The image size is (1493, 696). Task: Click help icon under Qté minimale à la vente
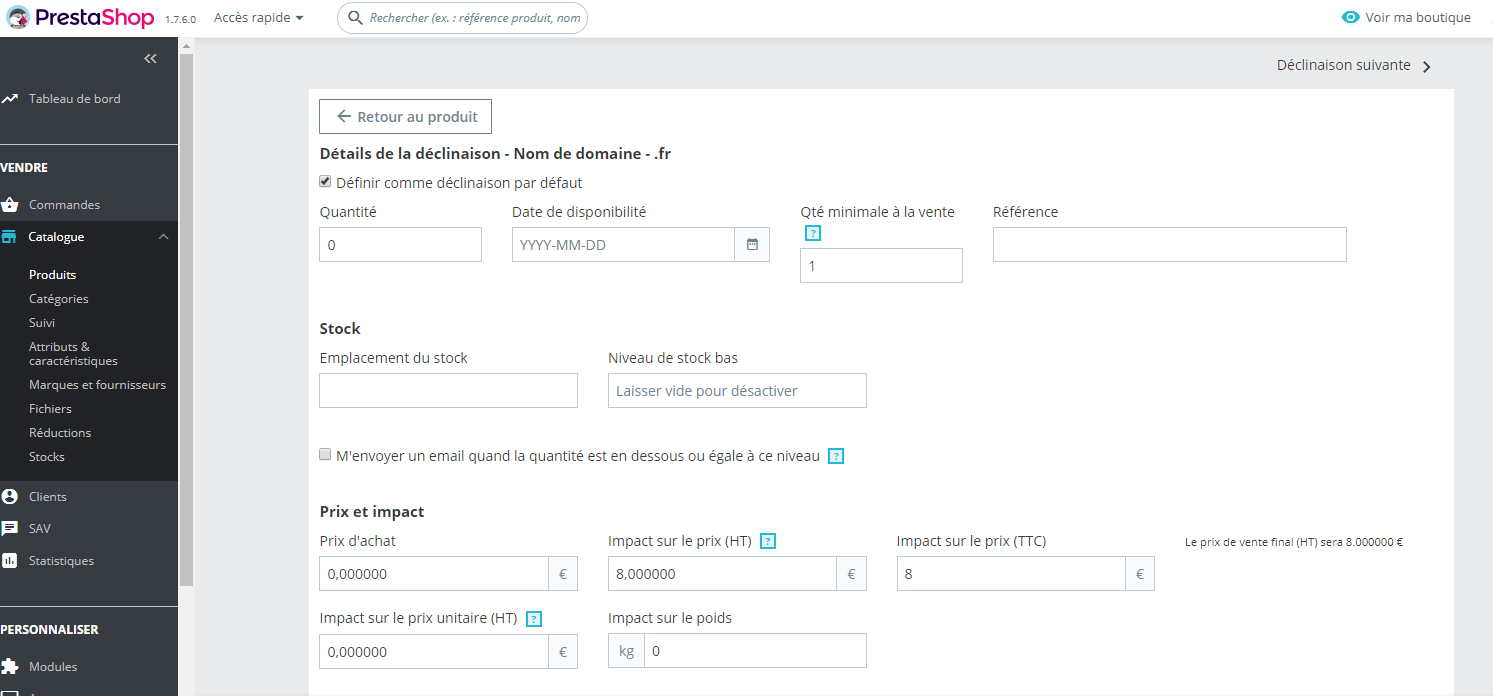(x=813, y=234)
